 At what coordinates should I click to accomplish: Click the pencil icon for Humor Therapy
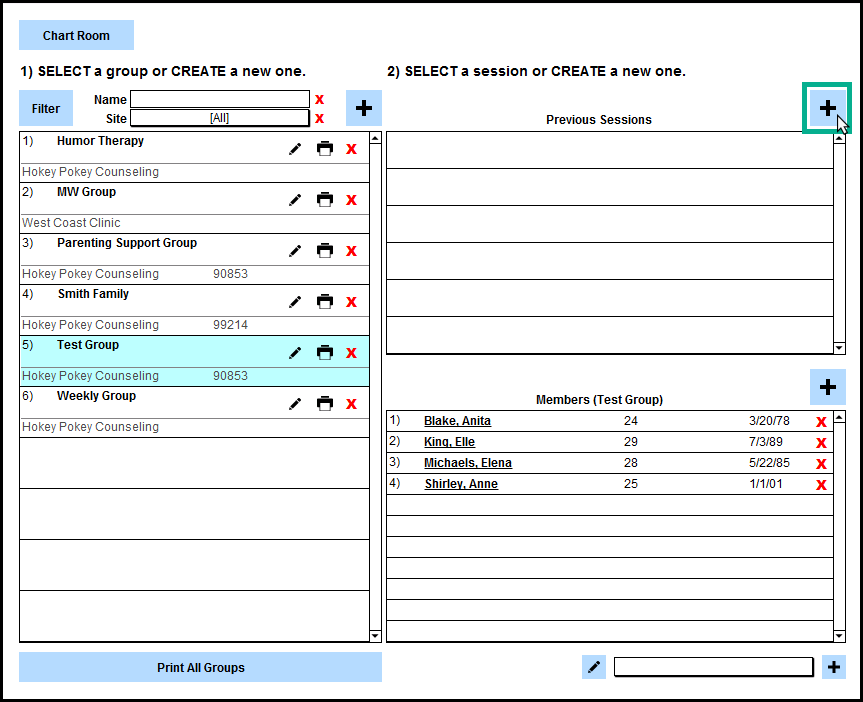coord(295,149)
